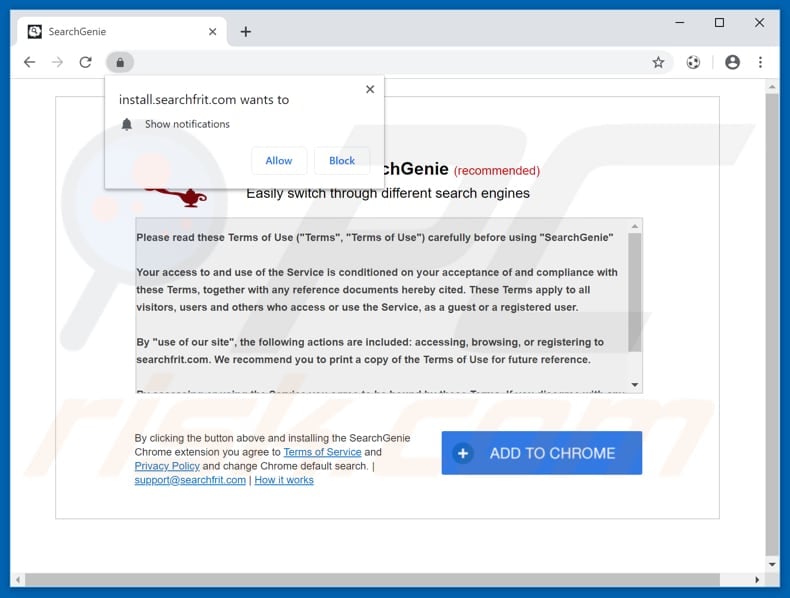Open the Chrome profile avatar
The image size is (790, 598).
tap(732, 62)
